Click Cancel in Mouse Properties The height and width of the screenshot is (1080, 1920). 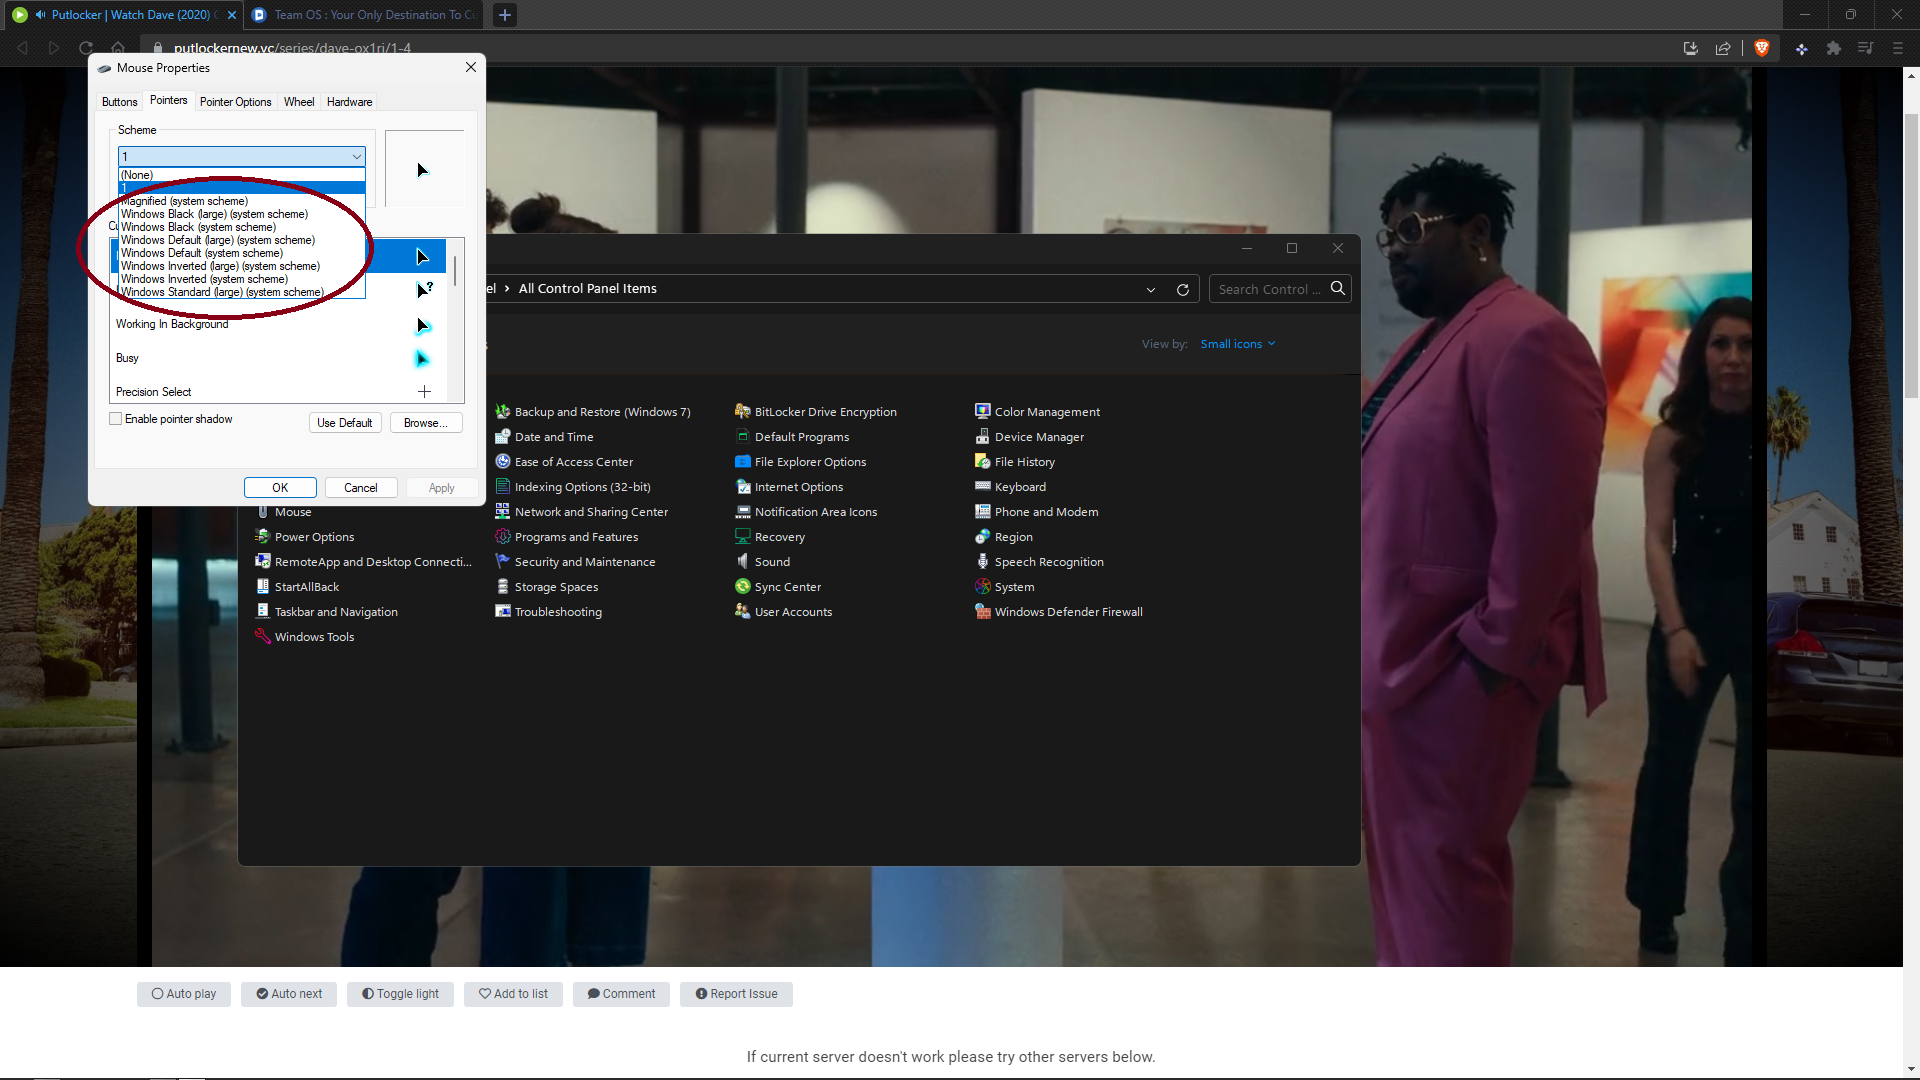click(x=361, y=488)
